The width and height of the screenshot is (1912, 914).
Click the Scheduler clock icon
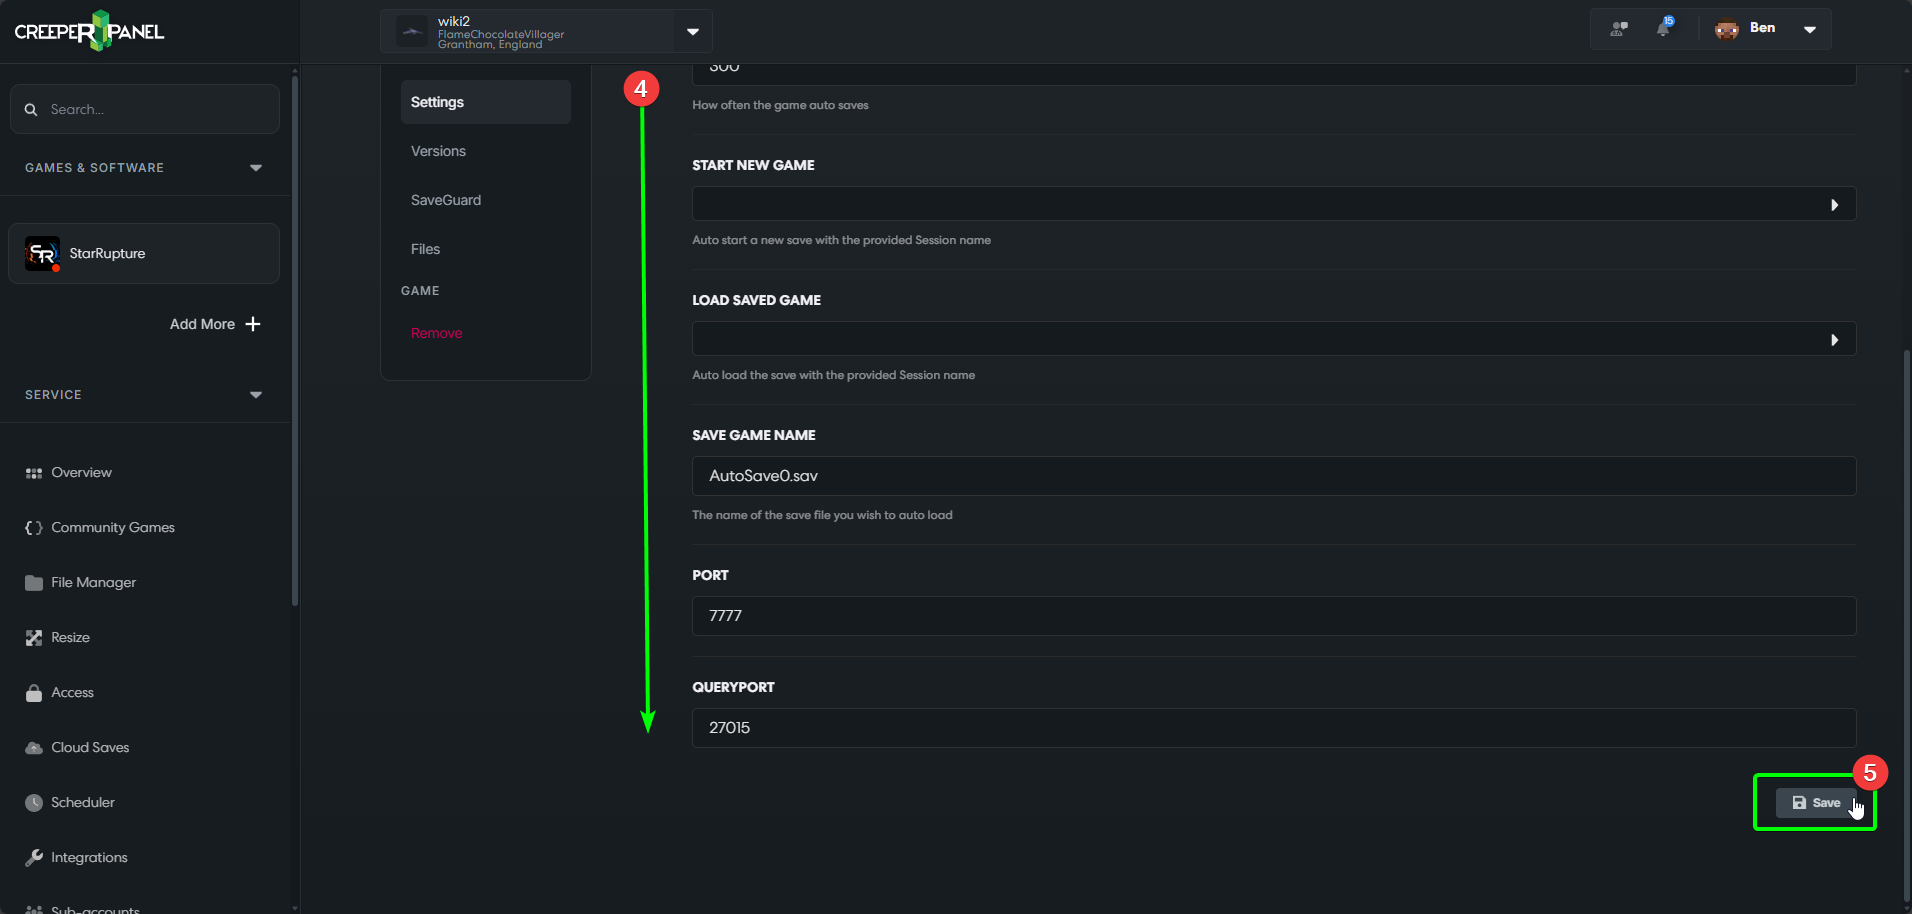click(x=33, y=802)
